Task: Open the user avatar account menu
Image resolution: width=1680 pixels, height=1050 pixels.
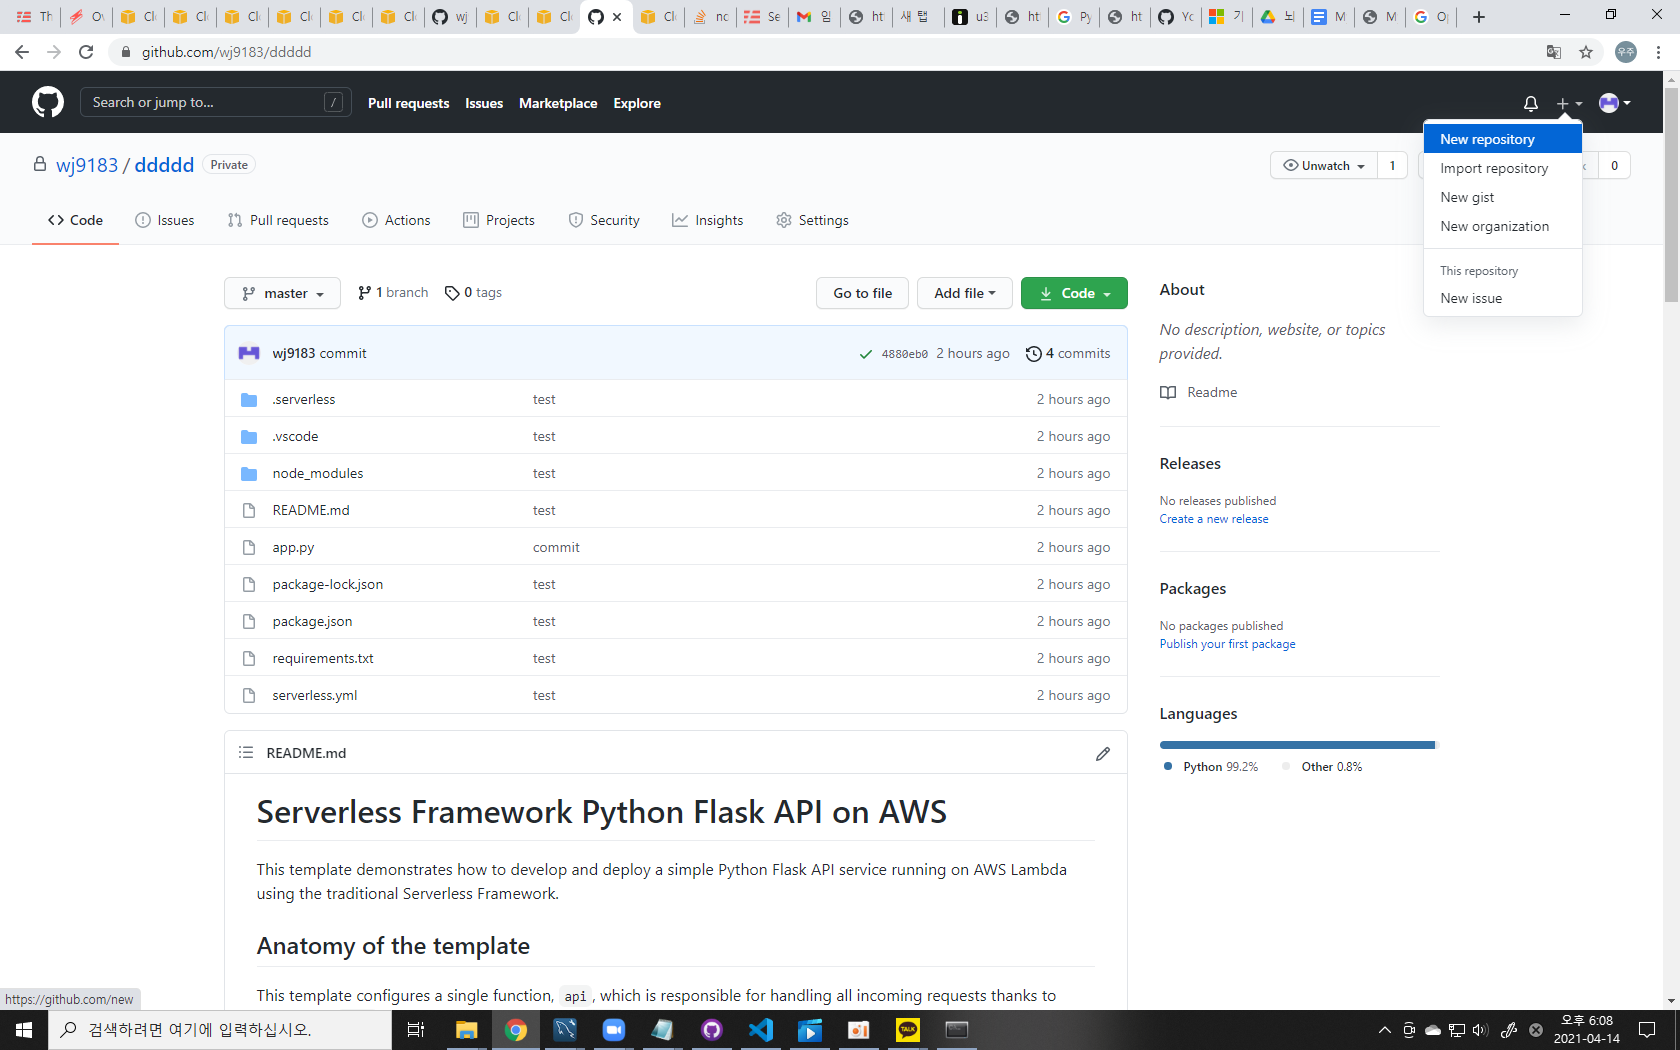Action: tap(1614, 103)
